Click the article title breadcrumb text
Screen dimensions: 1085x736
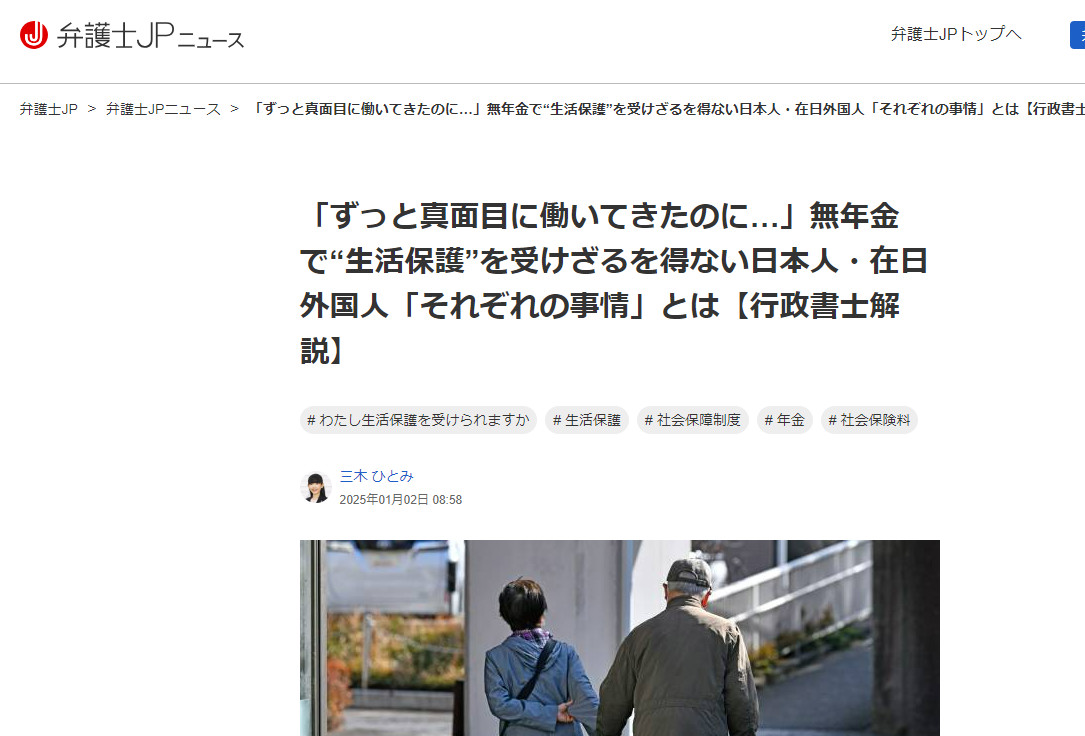668,109
